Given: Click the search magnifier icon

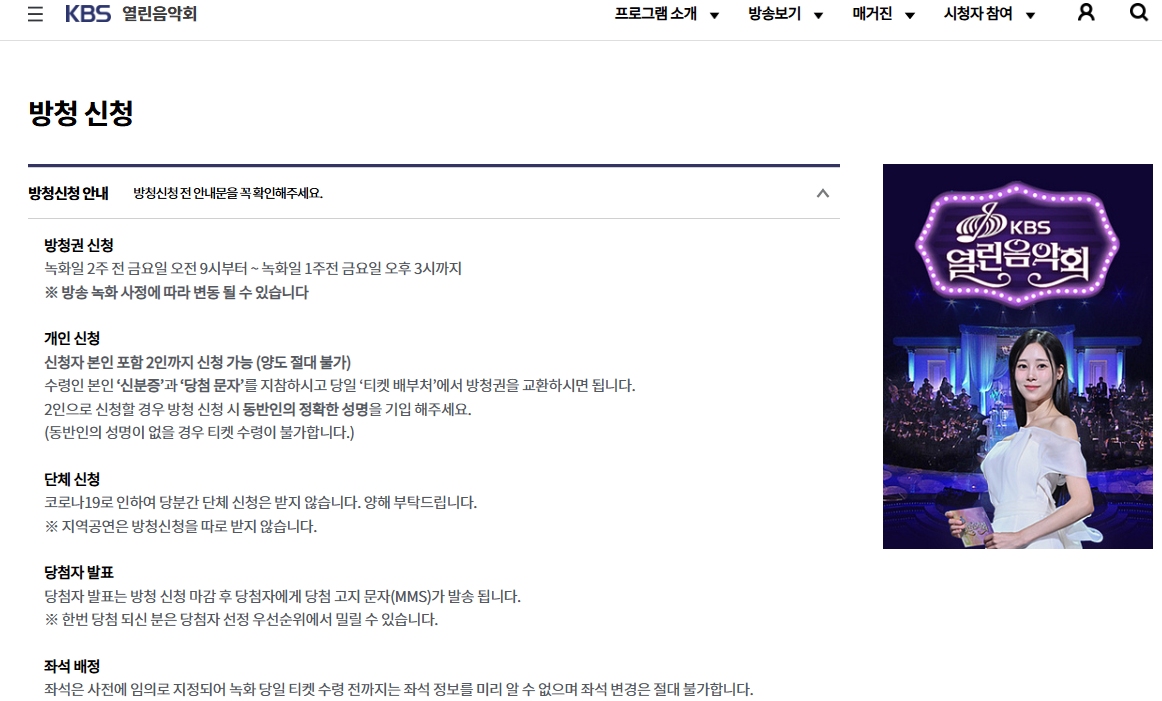Looking at the screenshot, I should [1138, 13].
